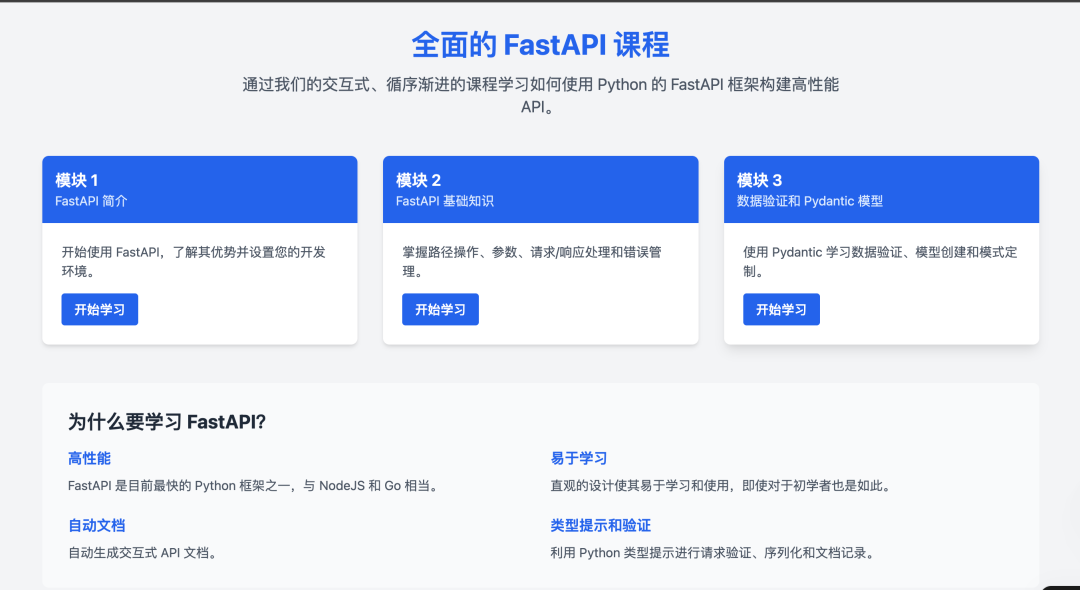Click the FastAPI 简介 subtitle
The image size is (1080, 590).
coord(91,201)
